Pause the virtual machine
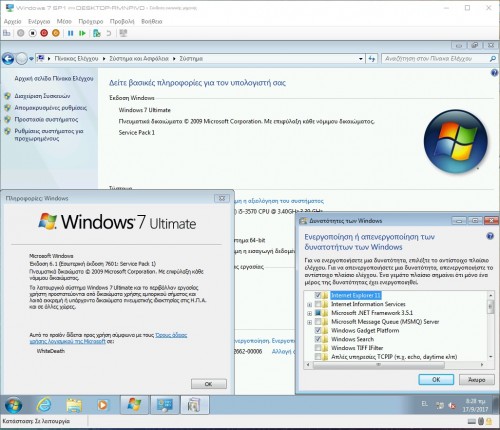The height and width of the screenshot is (430, 500). [x=70, y=33]
